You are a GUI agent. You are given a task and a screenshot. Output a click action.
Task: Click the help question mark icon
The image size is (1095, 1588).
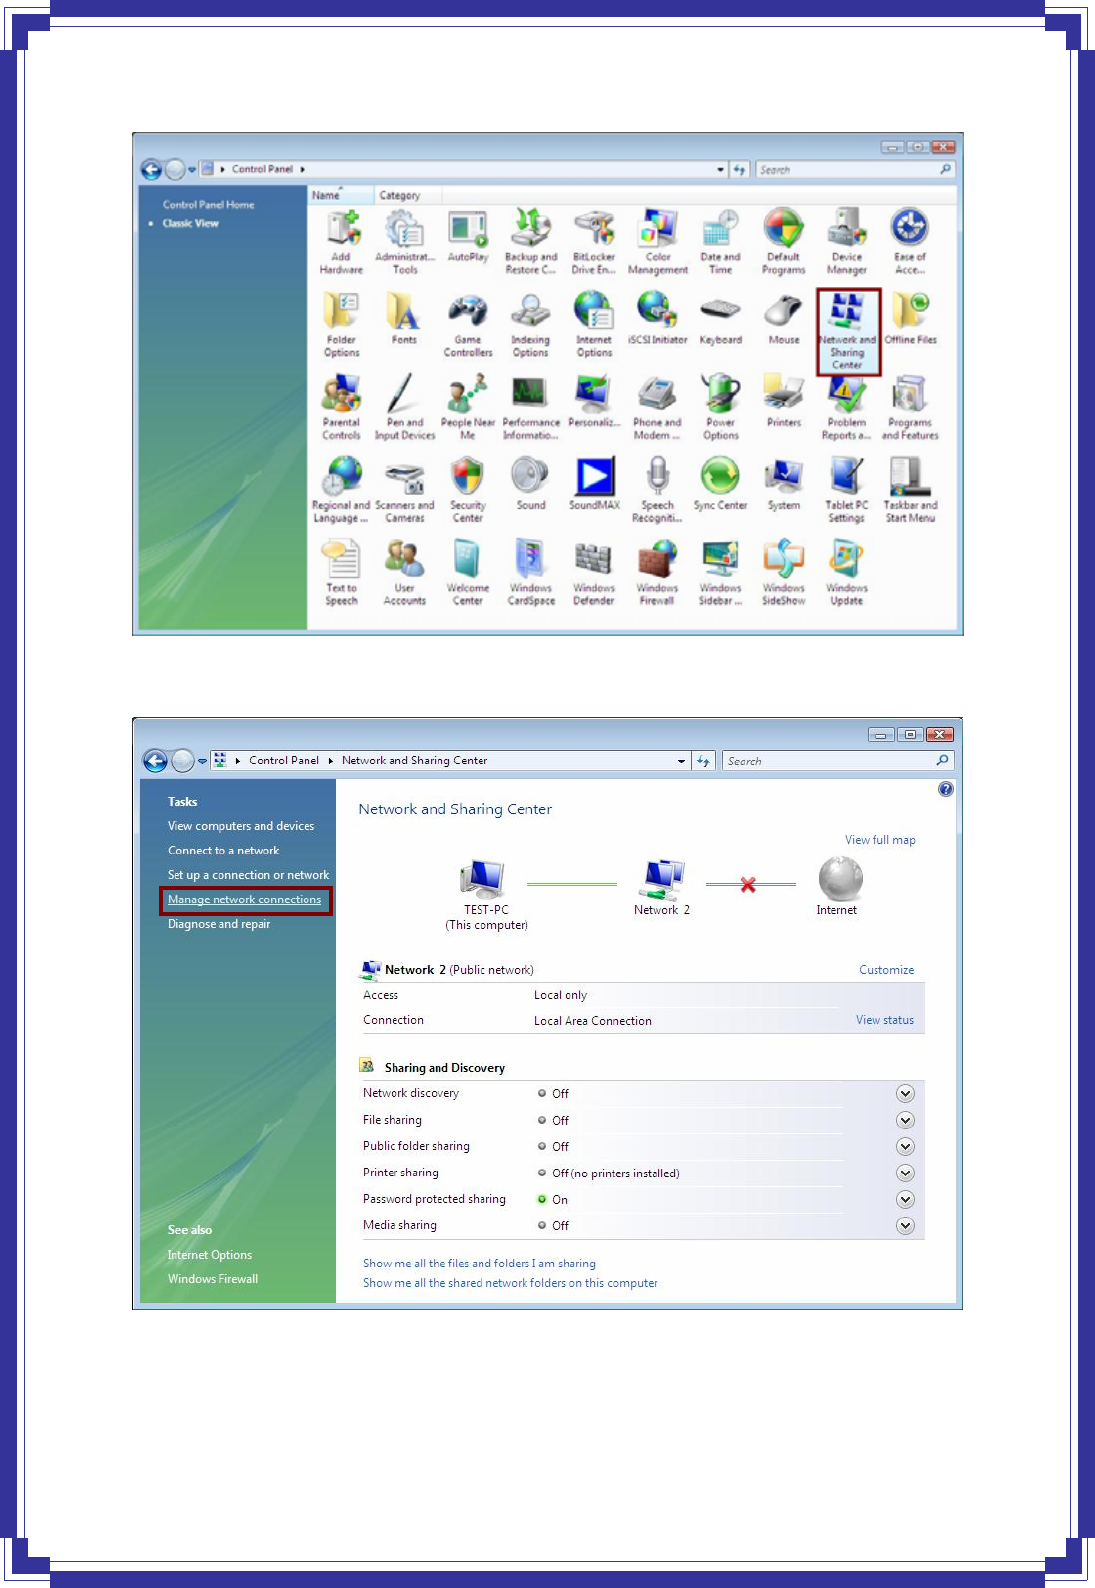point(946,789)
